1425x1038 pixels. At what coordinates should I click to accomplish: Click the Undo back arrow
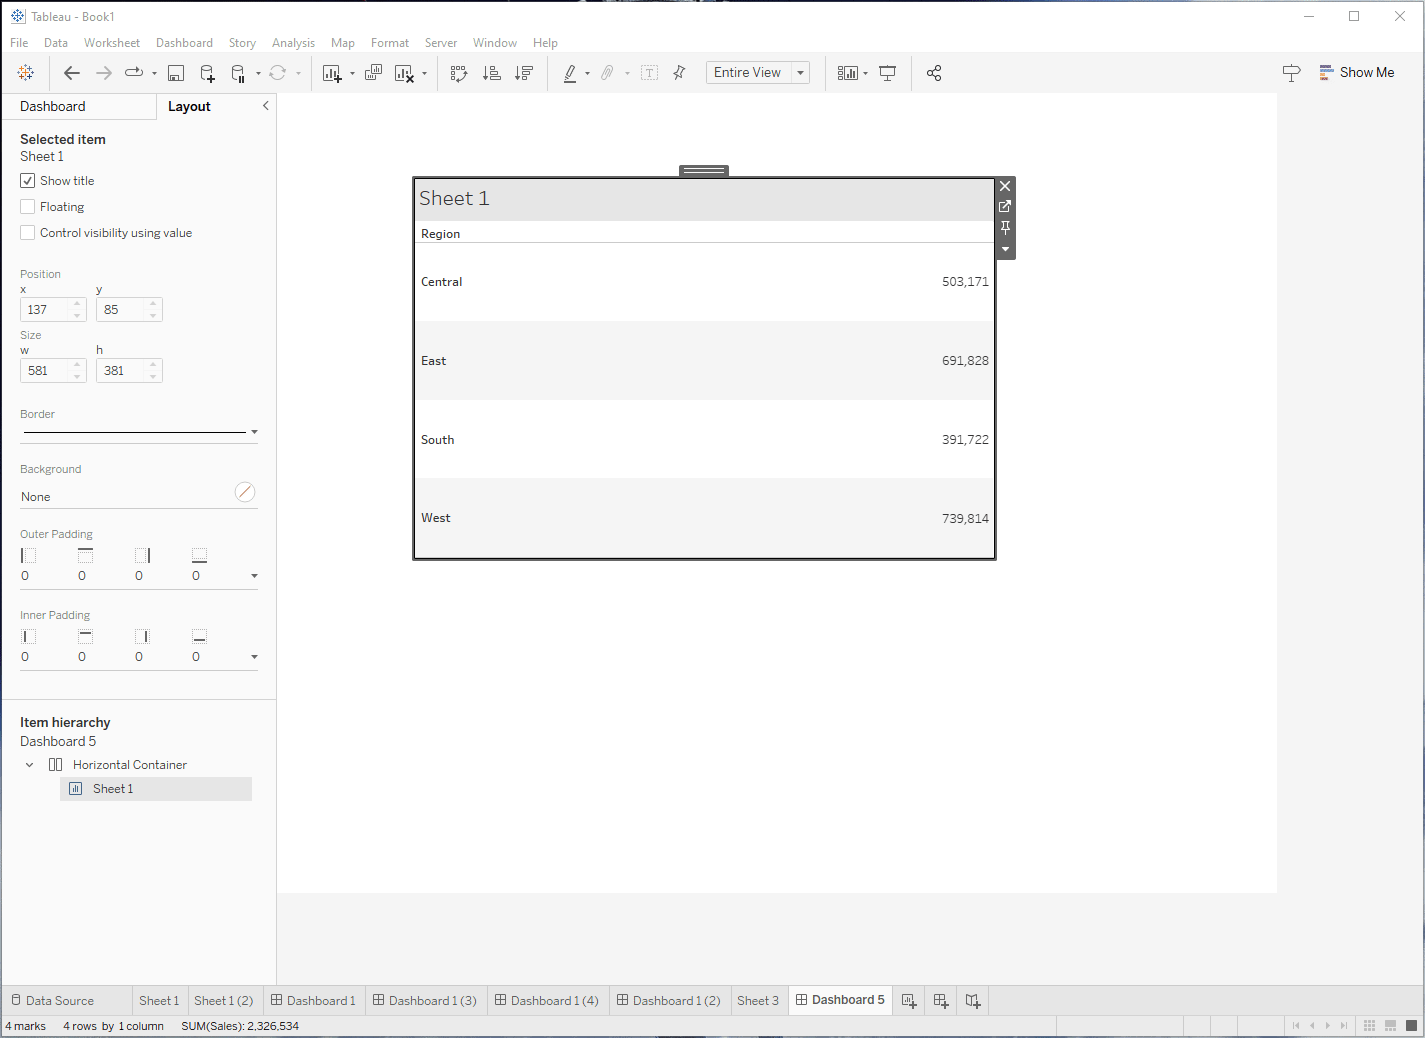point(72,73)
